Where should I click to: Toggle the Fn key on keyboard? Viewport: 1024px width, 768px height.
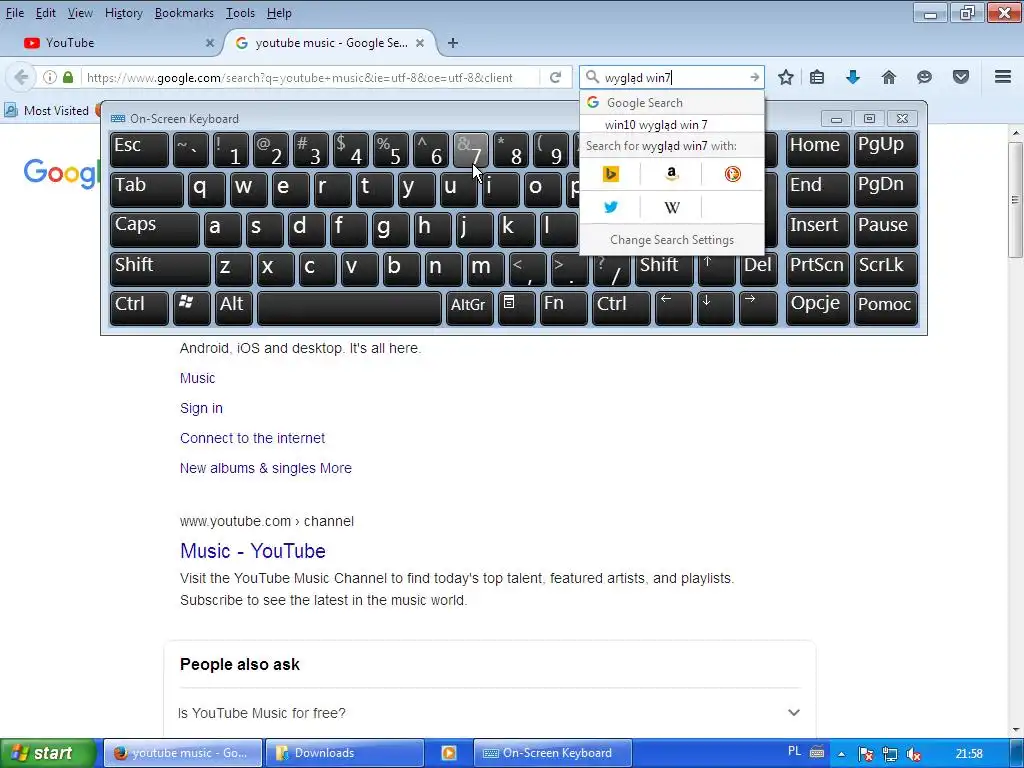coord(564,308)
